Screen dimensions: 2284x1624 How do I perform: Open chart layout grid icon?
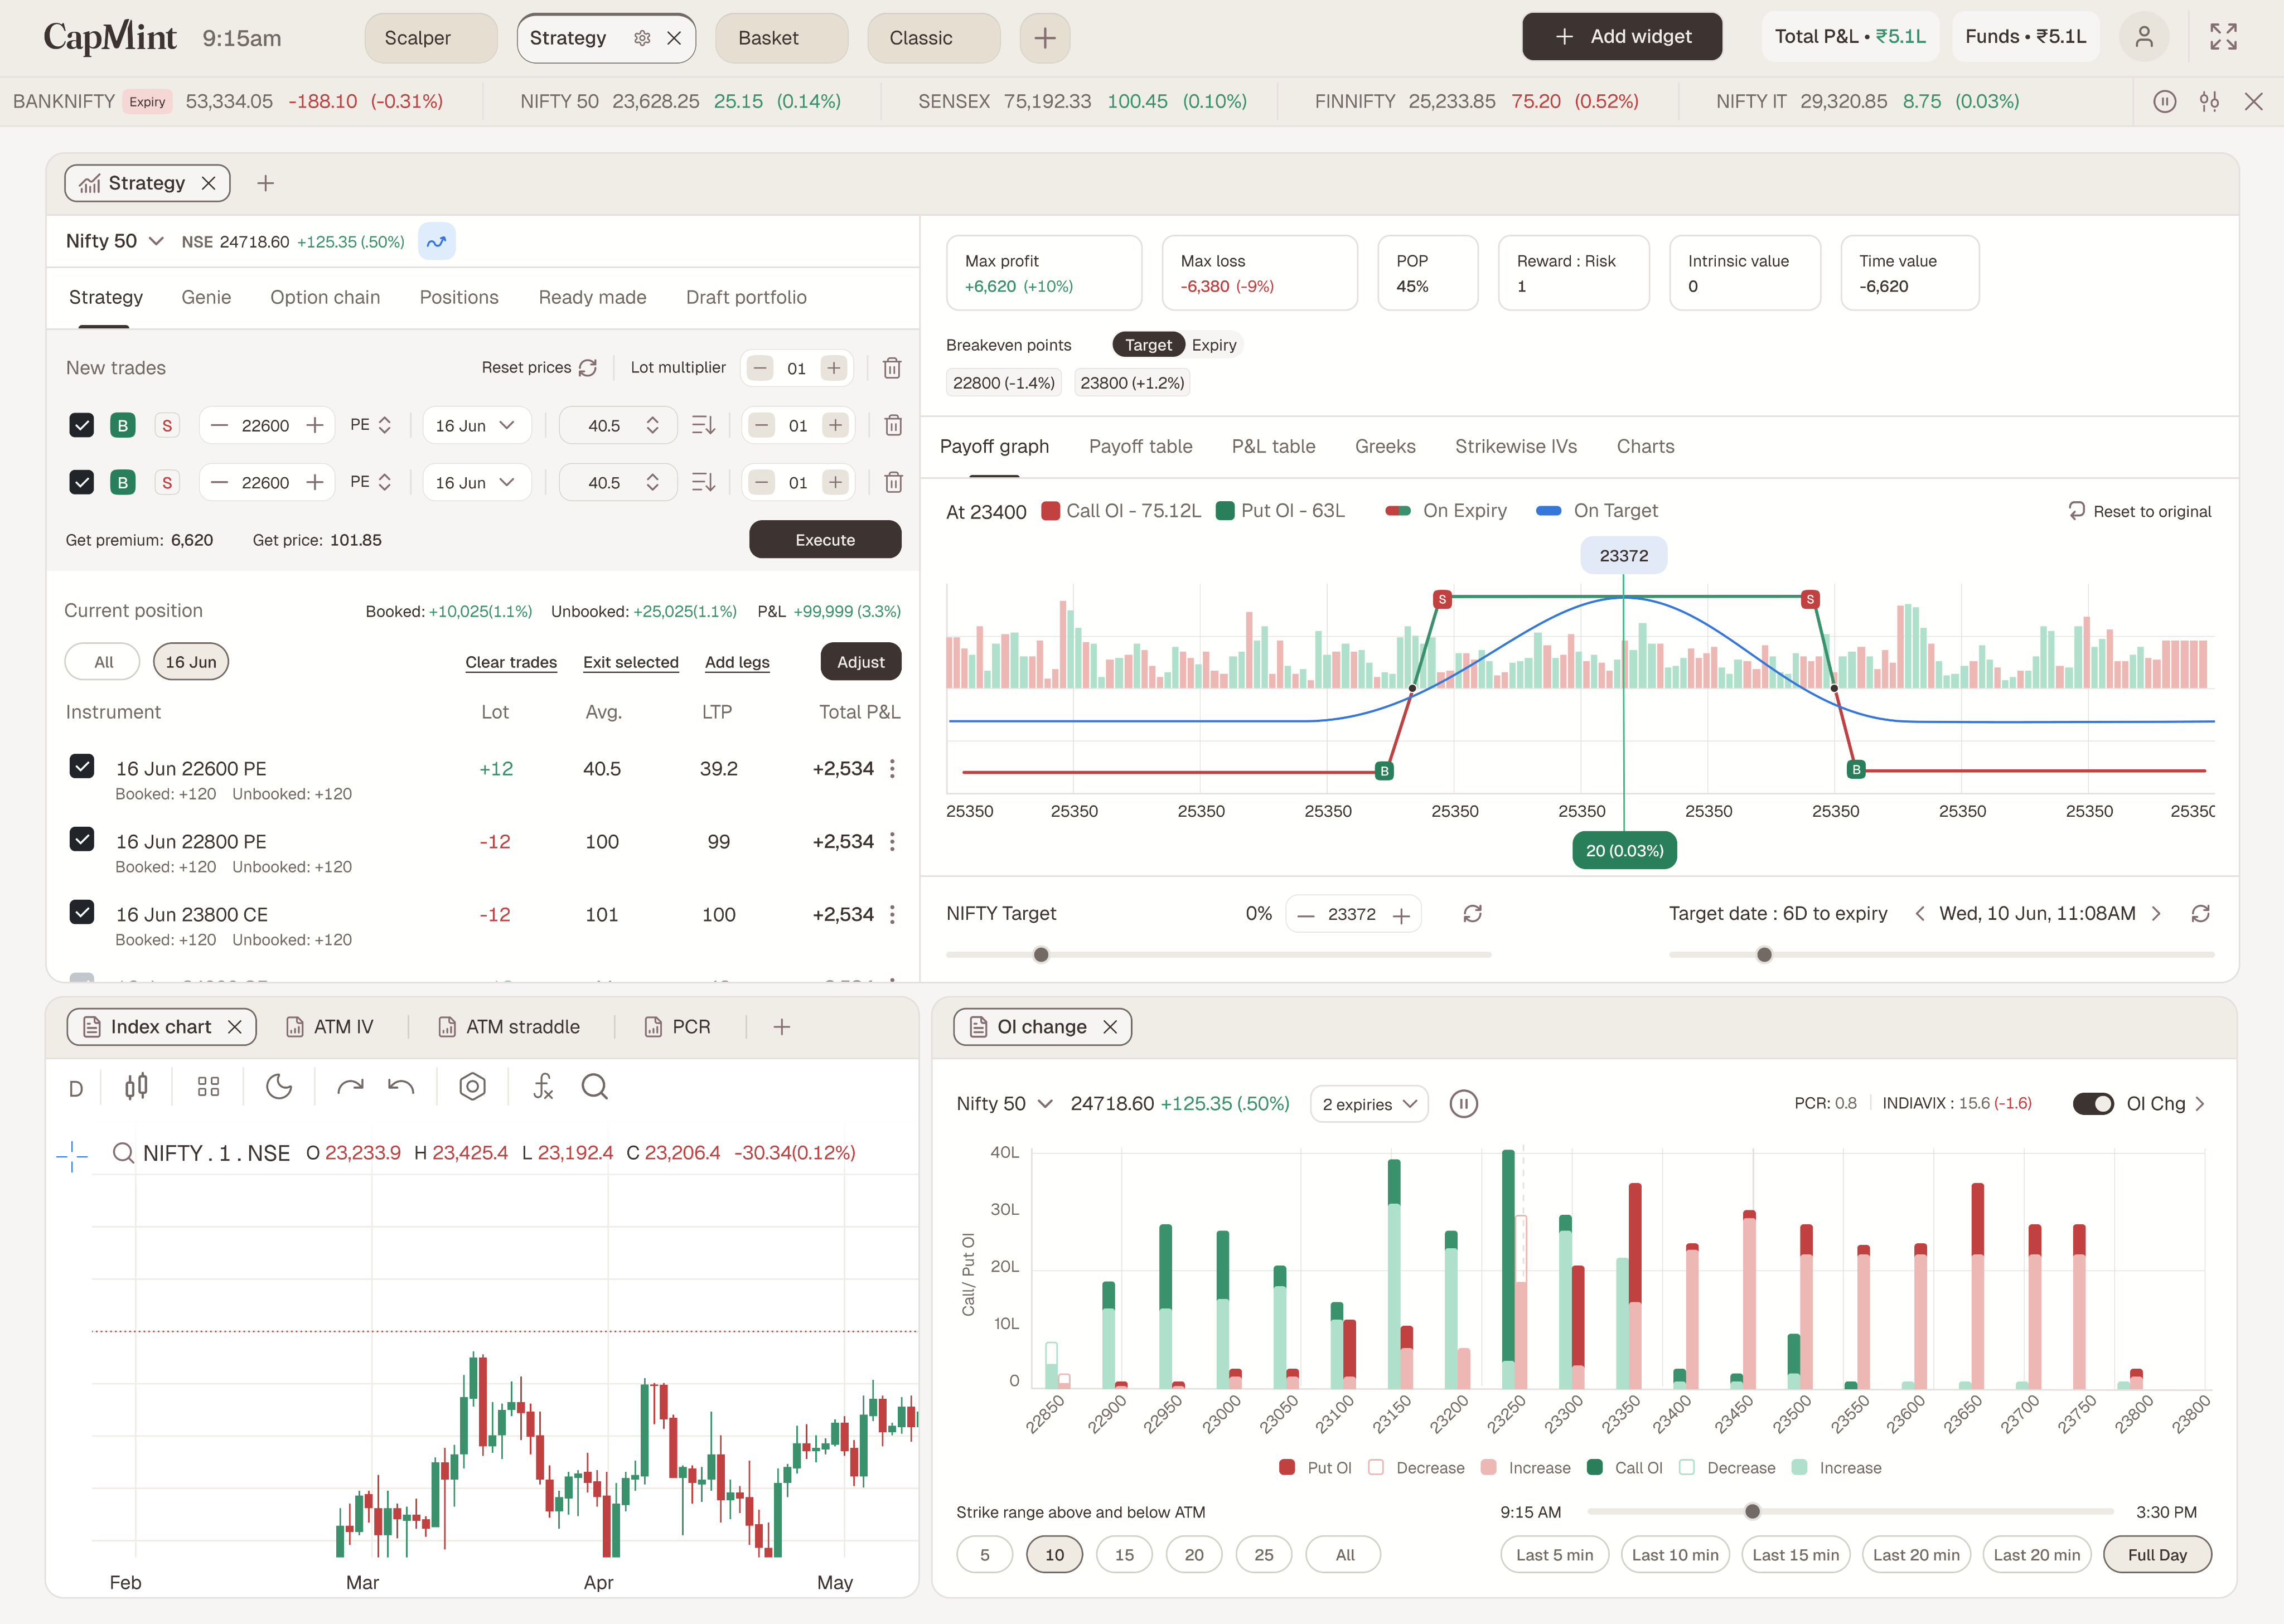coord(208,1087)
